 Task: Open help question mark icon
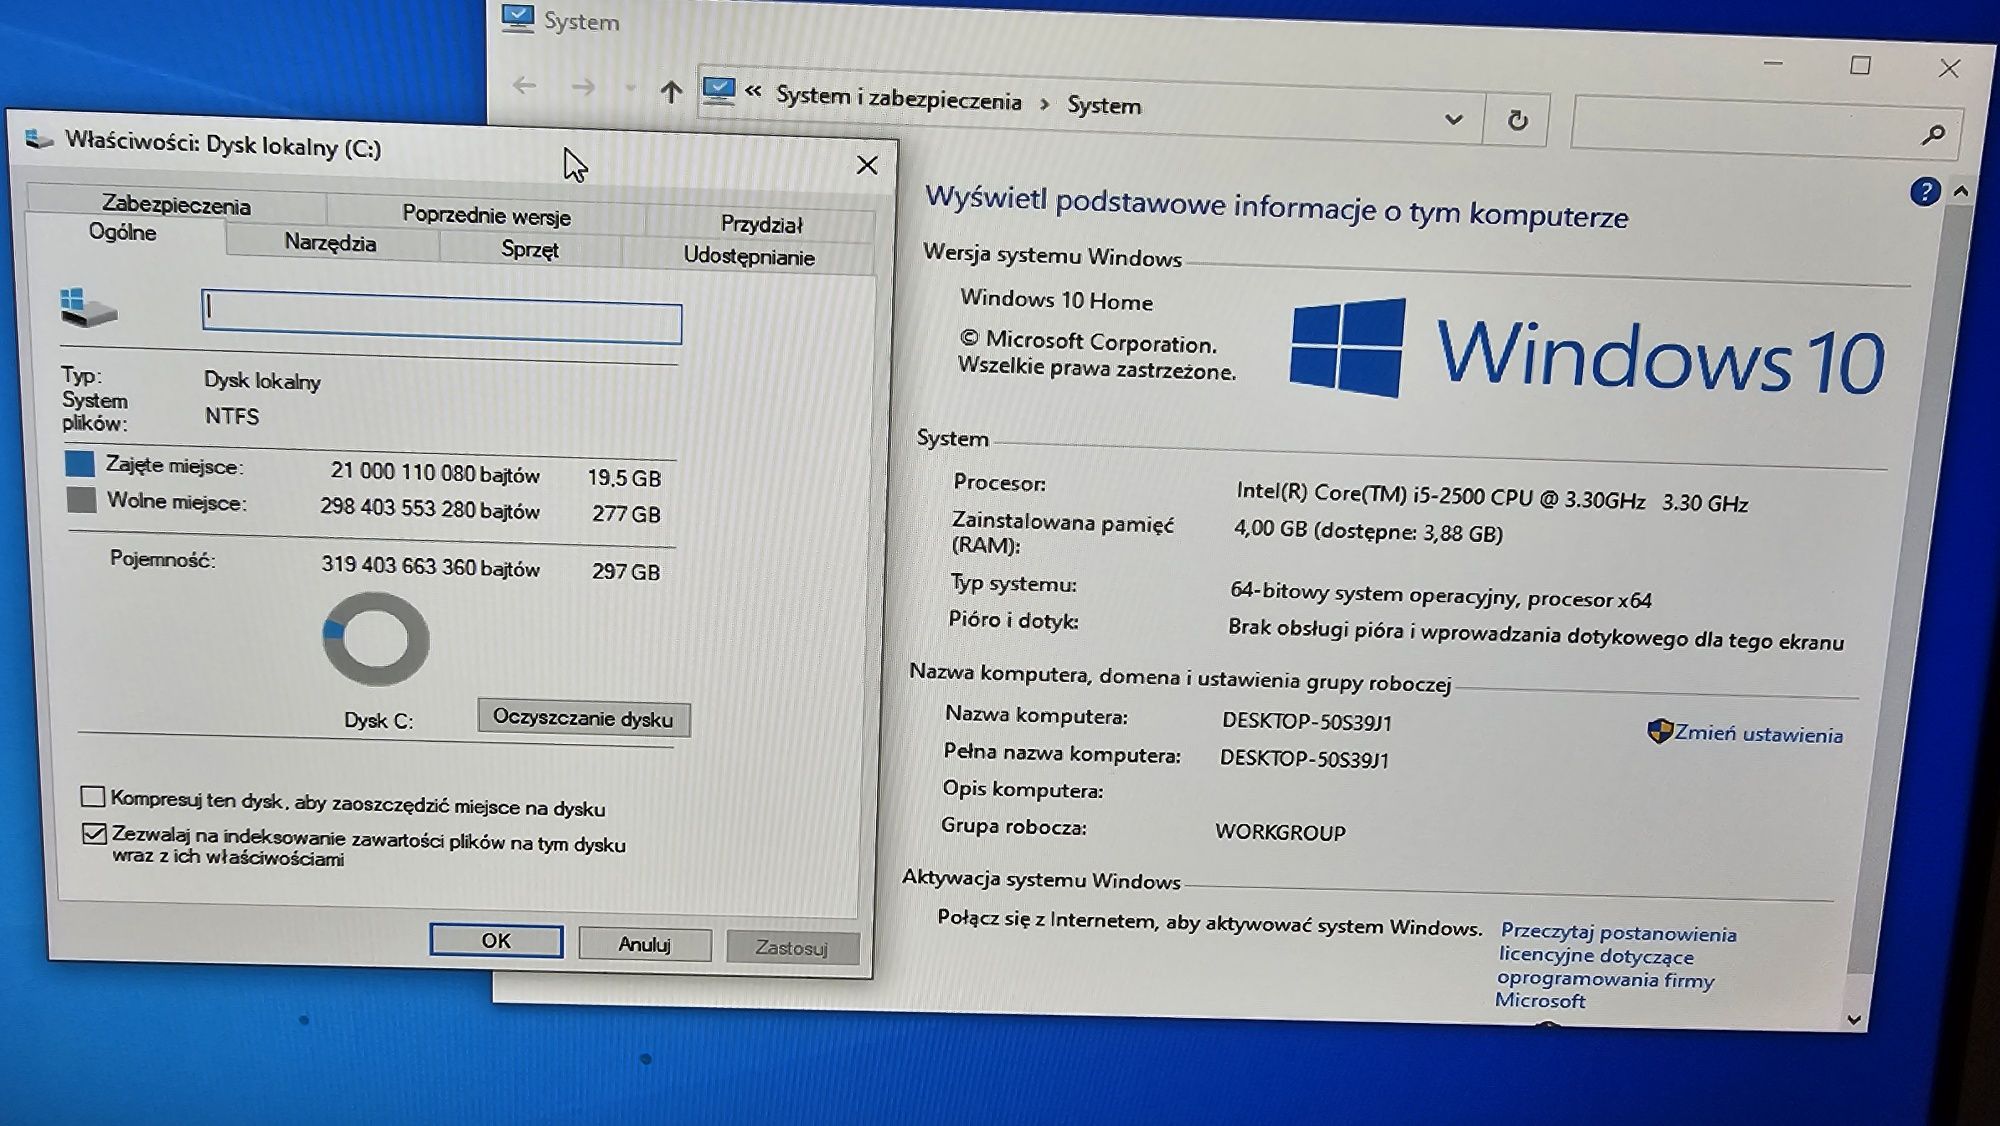pyautogui.click(x=1924, y=192)
